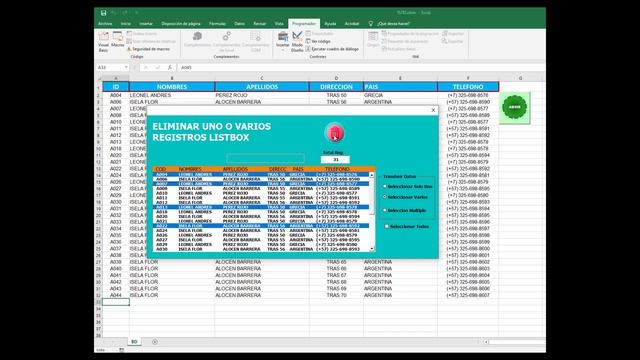
Task: Open the Insertar controls dropdown in the ribbon
Action: (282, 42)
